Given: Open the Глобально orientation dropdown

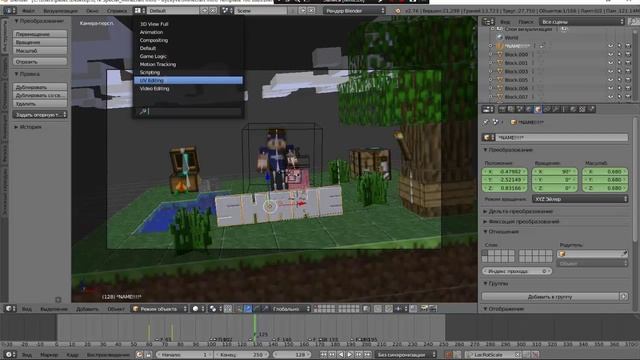Looking at the screenshot, I should click(x=291, y=309).
